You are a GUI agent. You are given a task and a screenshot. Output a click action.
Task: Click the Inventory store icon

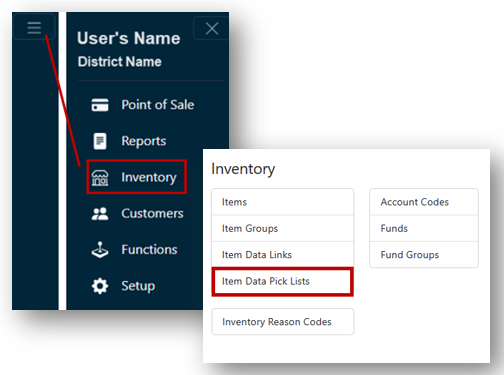point(100,177)
